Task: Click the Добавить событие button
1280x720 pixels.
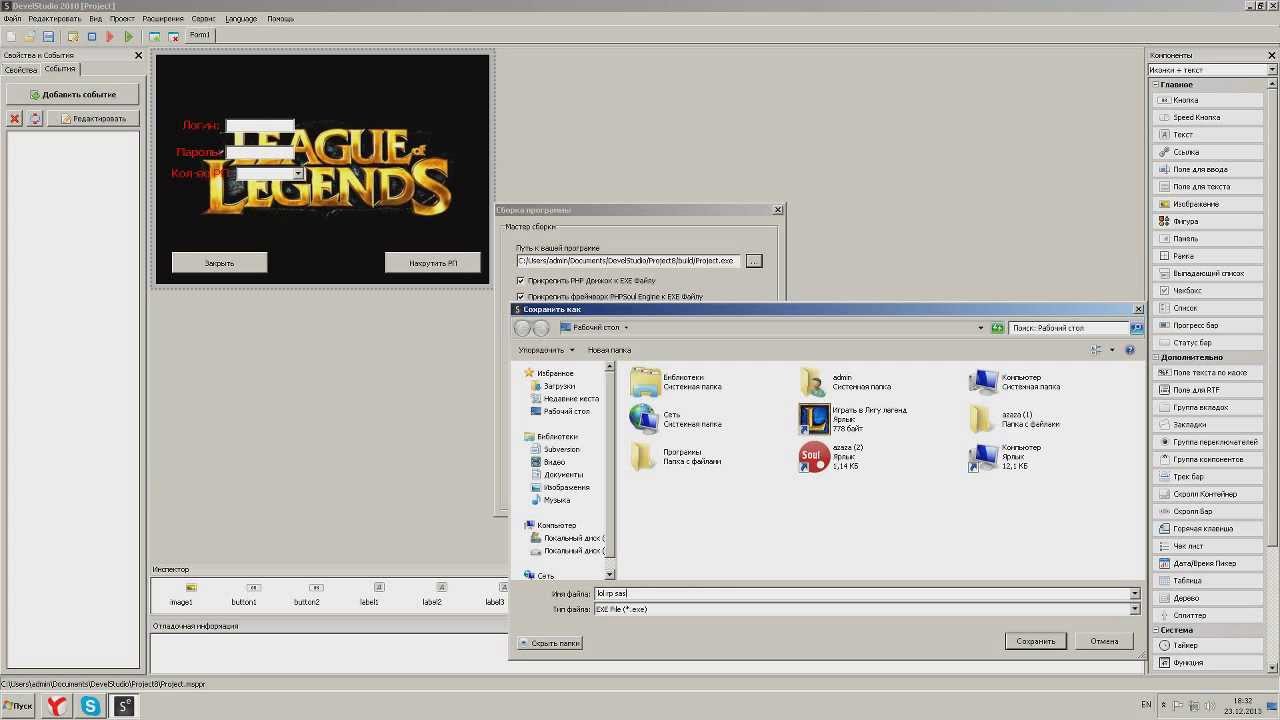Action: pos(73,94)
